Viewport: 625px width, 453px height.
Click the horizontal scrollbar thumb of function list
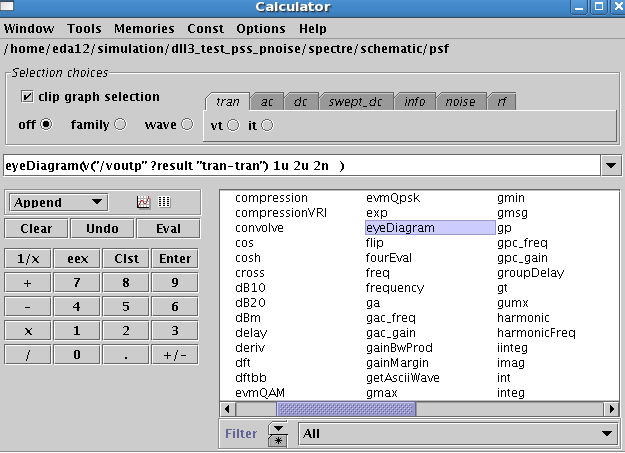(346, 409)
